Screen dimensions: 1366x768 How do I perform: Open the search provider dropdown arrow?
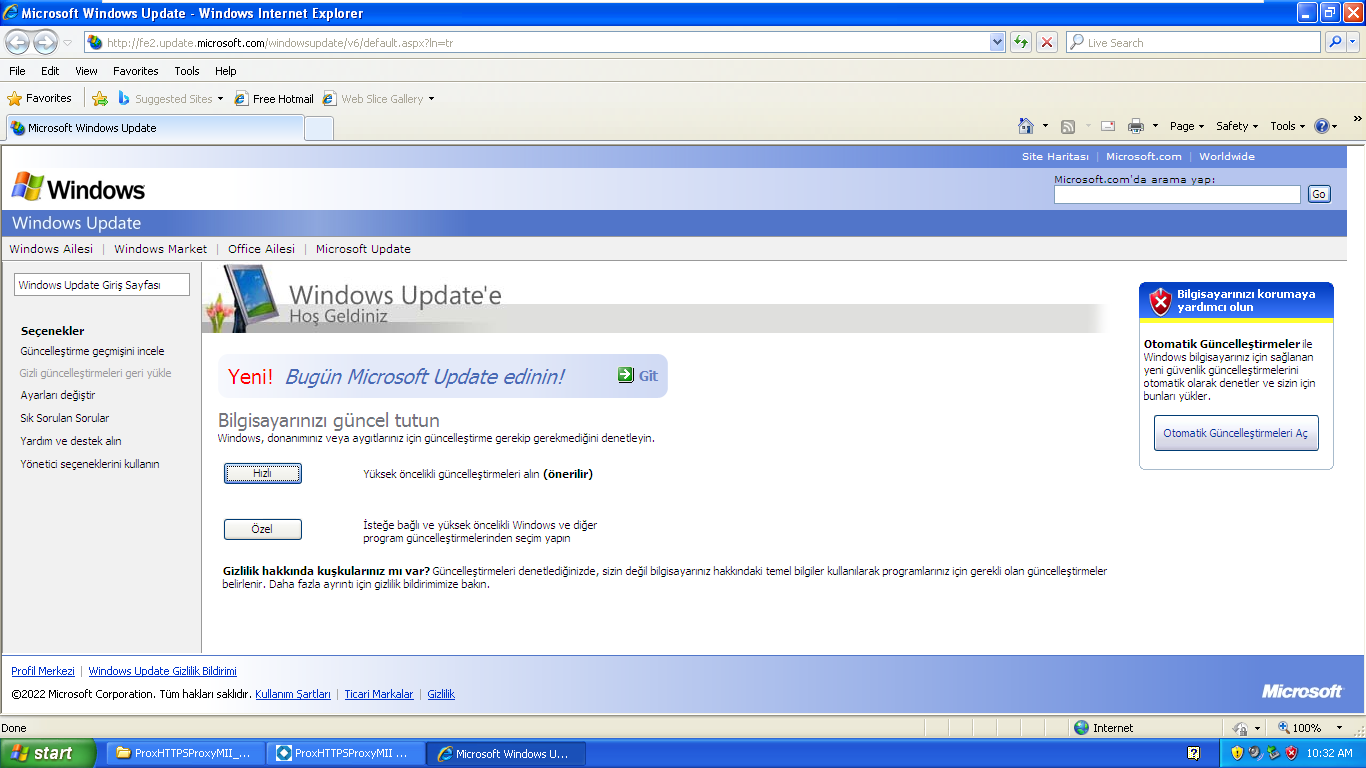pyautogui.click(x=1353, y=42)
